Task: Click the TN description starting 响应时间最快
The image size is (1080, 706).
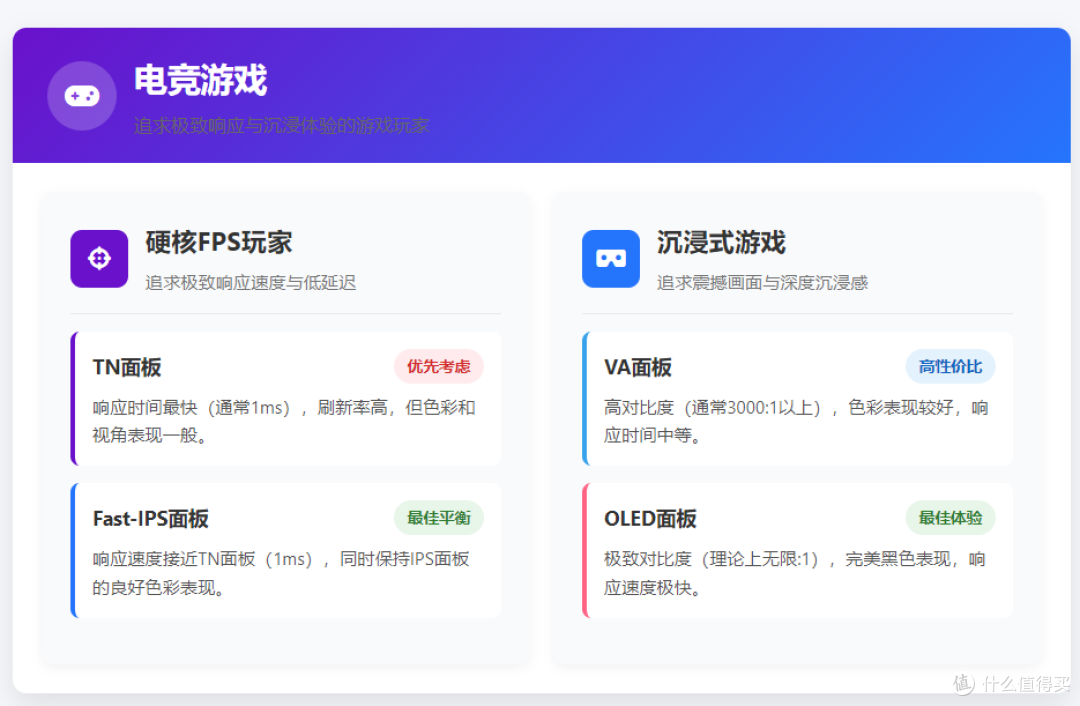Action: [x=284, y=422]
